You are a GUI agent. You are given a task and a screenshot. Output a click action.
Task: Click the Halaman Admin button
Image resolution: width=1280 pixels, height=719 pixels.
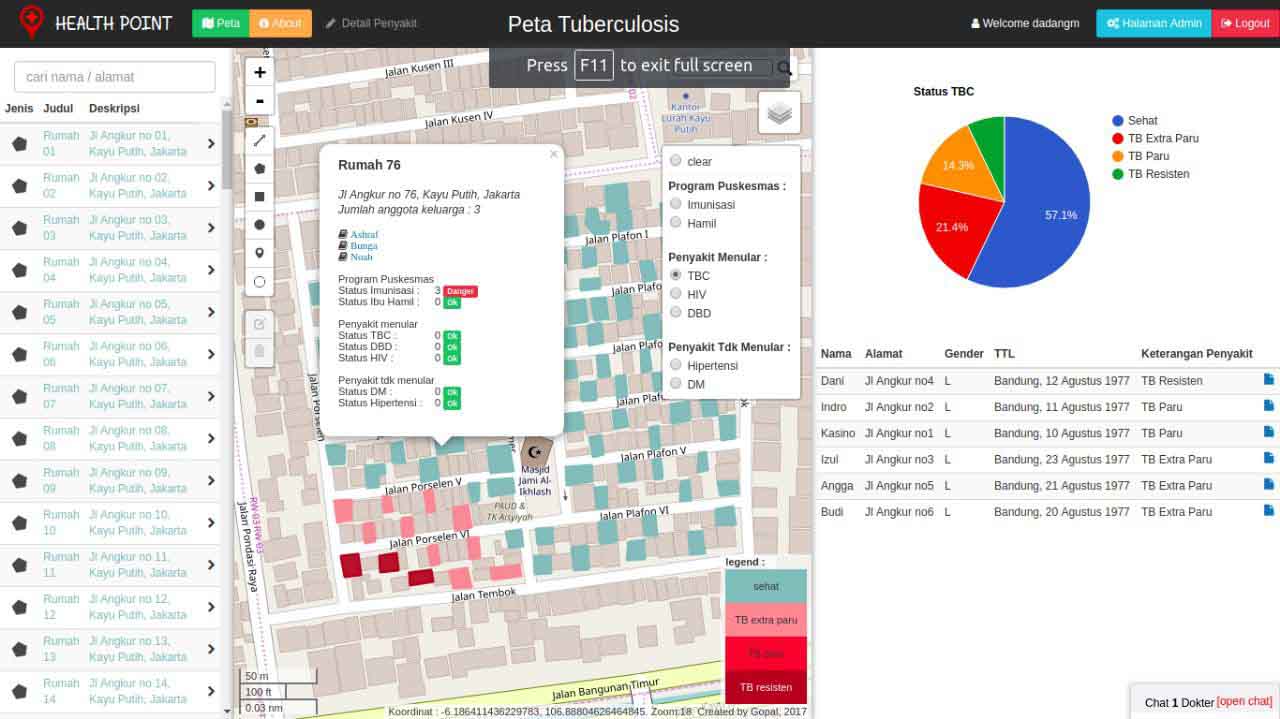[1153, 23]
